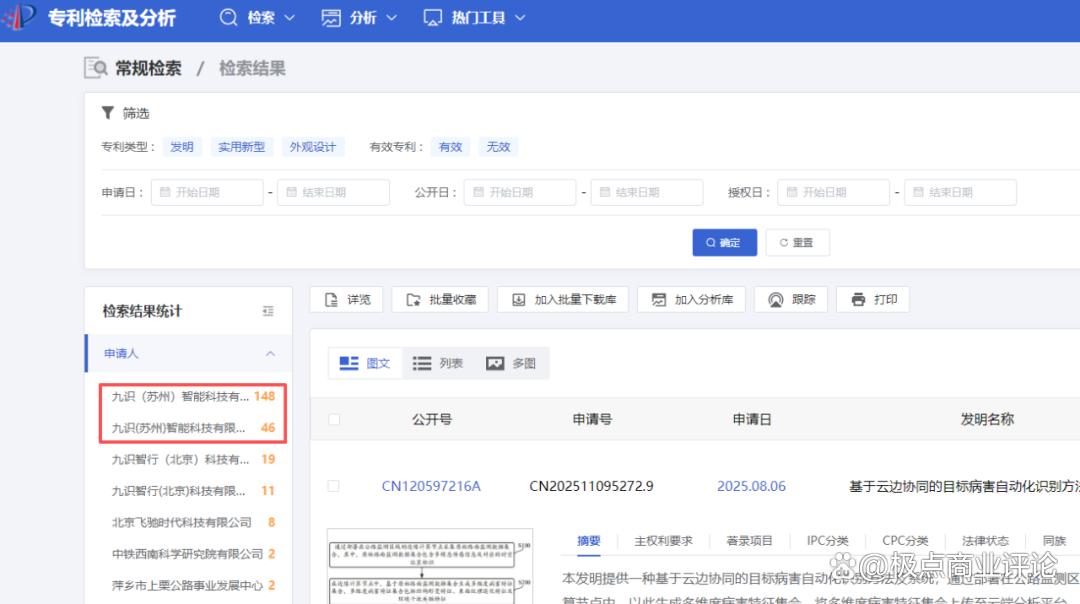Select applicant 九识(苏州)智能科技有限... 46

pyautogui.click(x=193, y=428)
